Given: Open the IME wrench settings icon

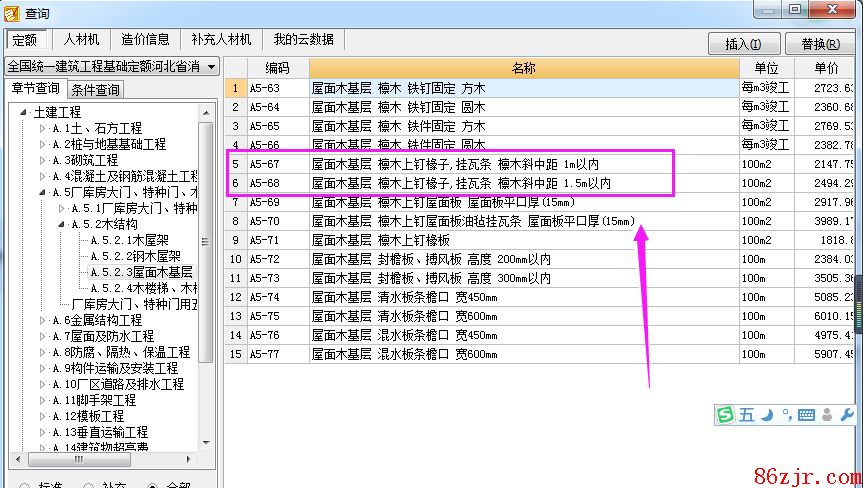Looking at the screenshot, I should coord(846,415).
